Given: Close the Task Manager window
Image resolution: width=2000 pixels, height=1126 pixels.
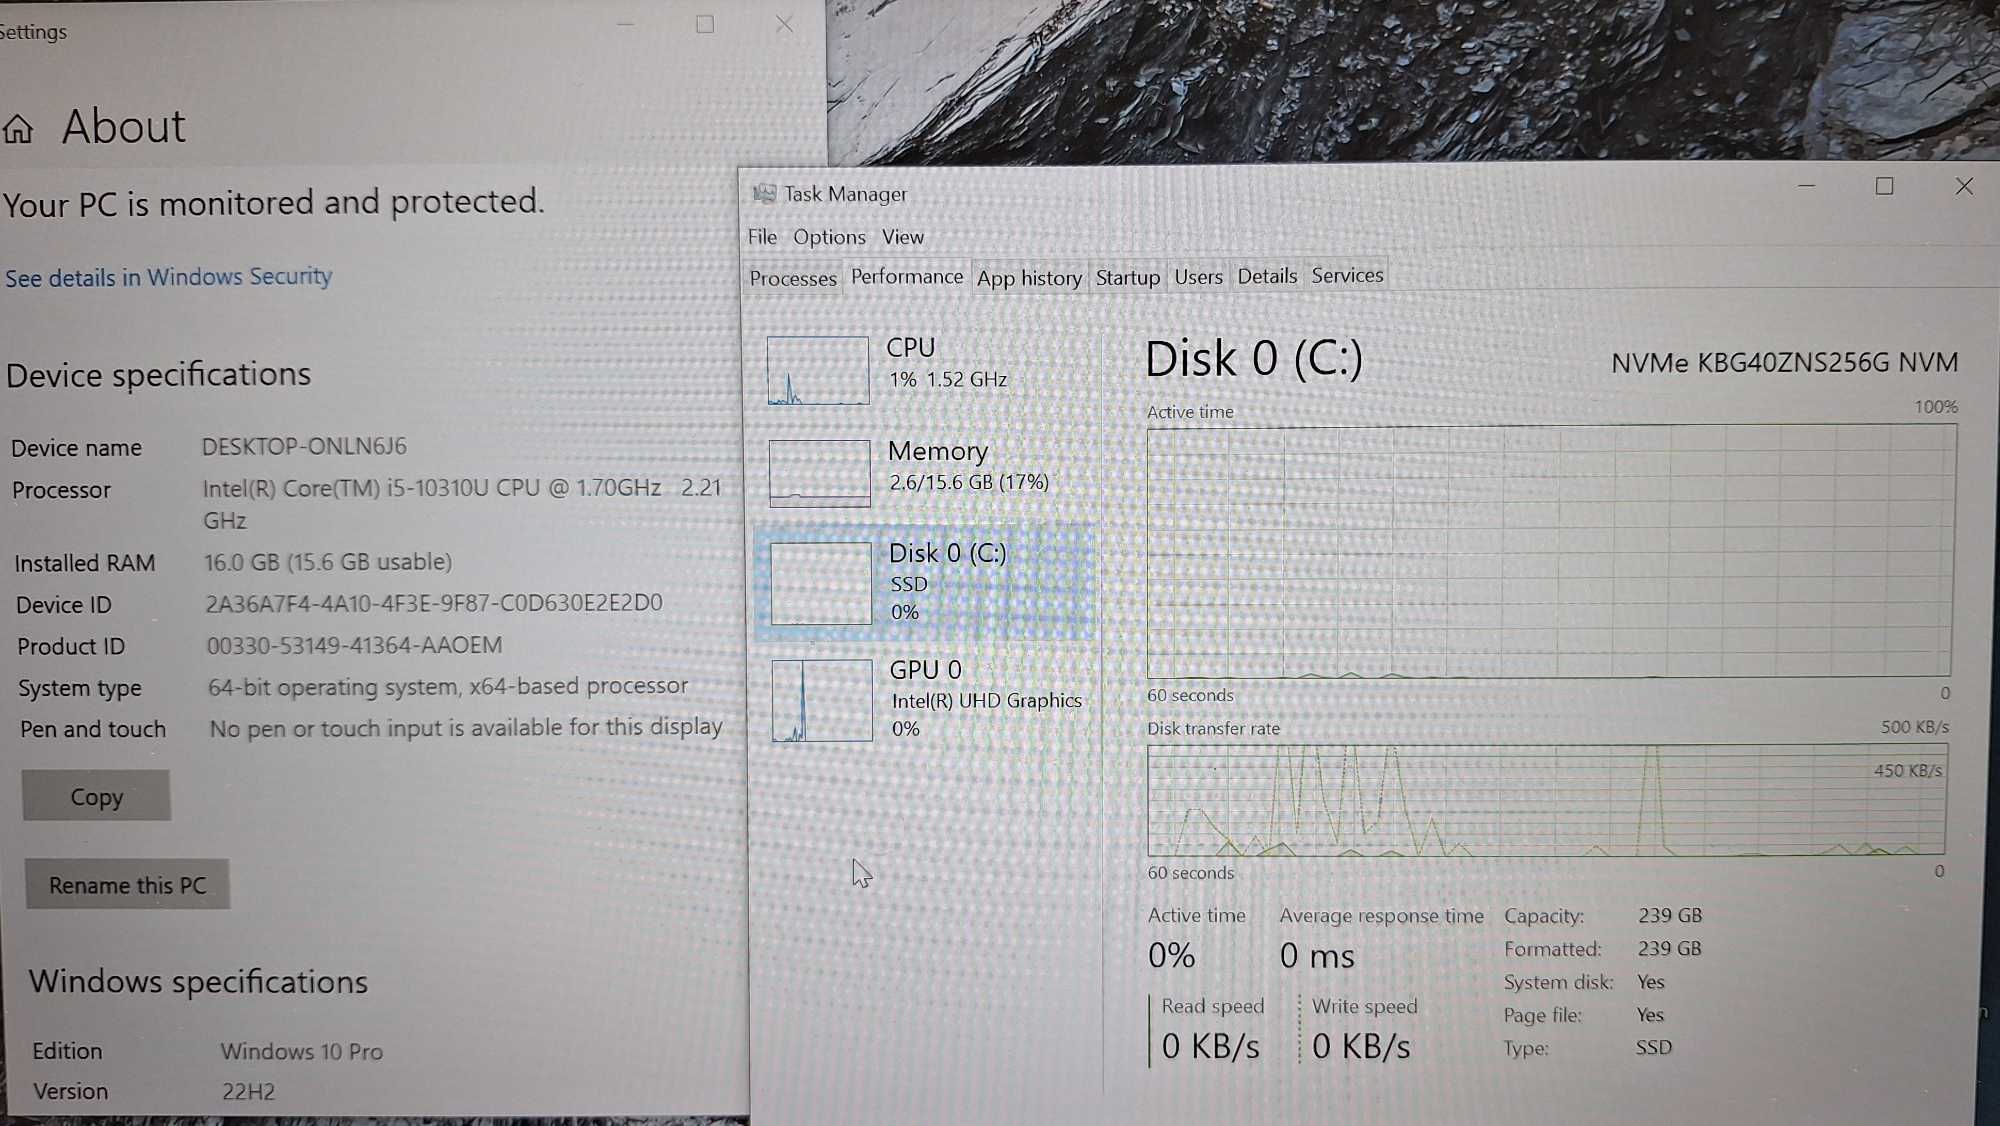Looking at the screenshot, I should [1964, 186].
